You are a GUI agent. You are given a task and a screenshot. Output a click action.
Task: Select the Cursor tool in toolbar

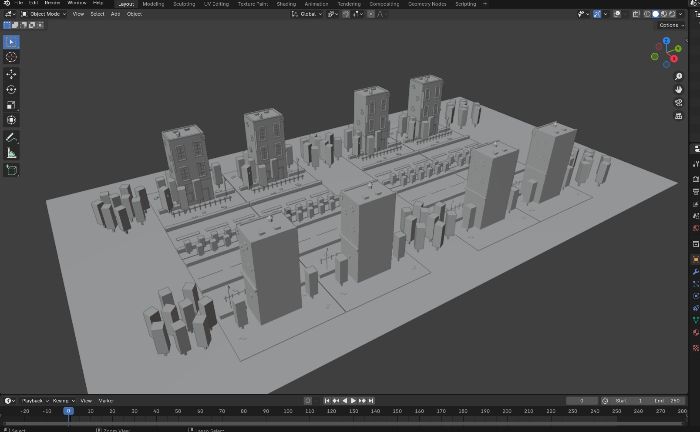[11, 57]
